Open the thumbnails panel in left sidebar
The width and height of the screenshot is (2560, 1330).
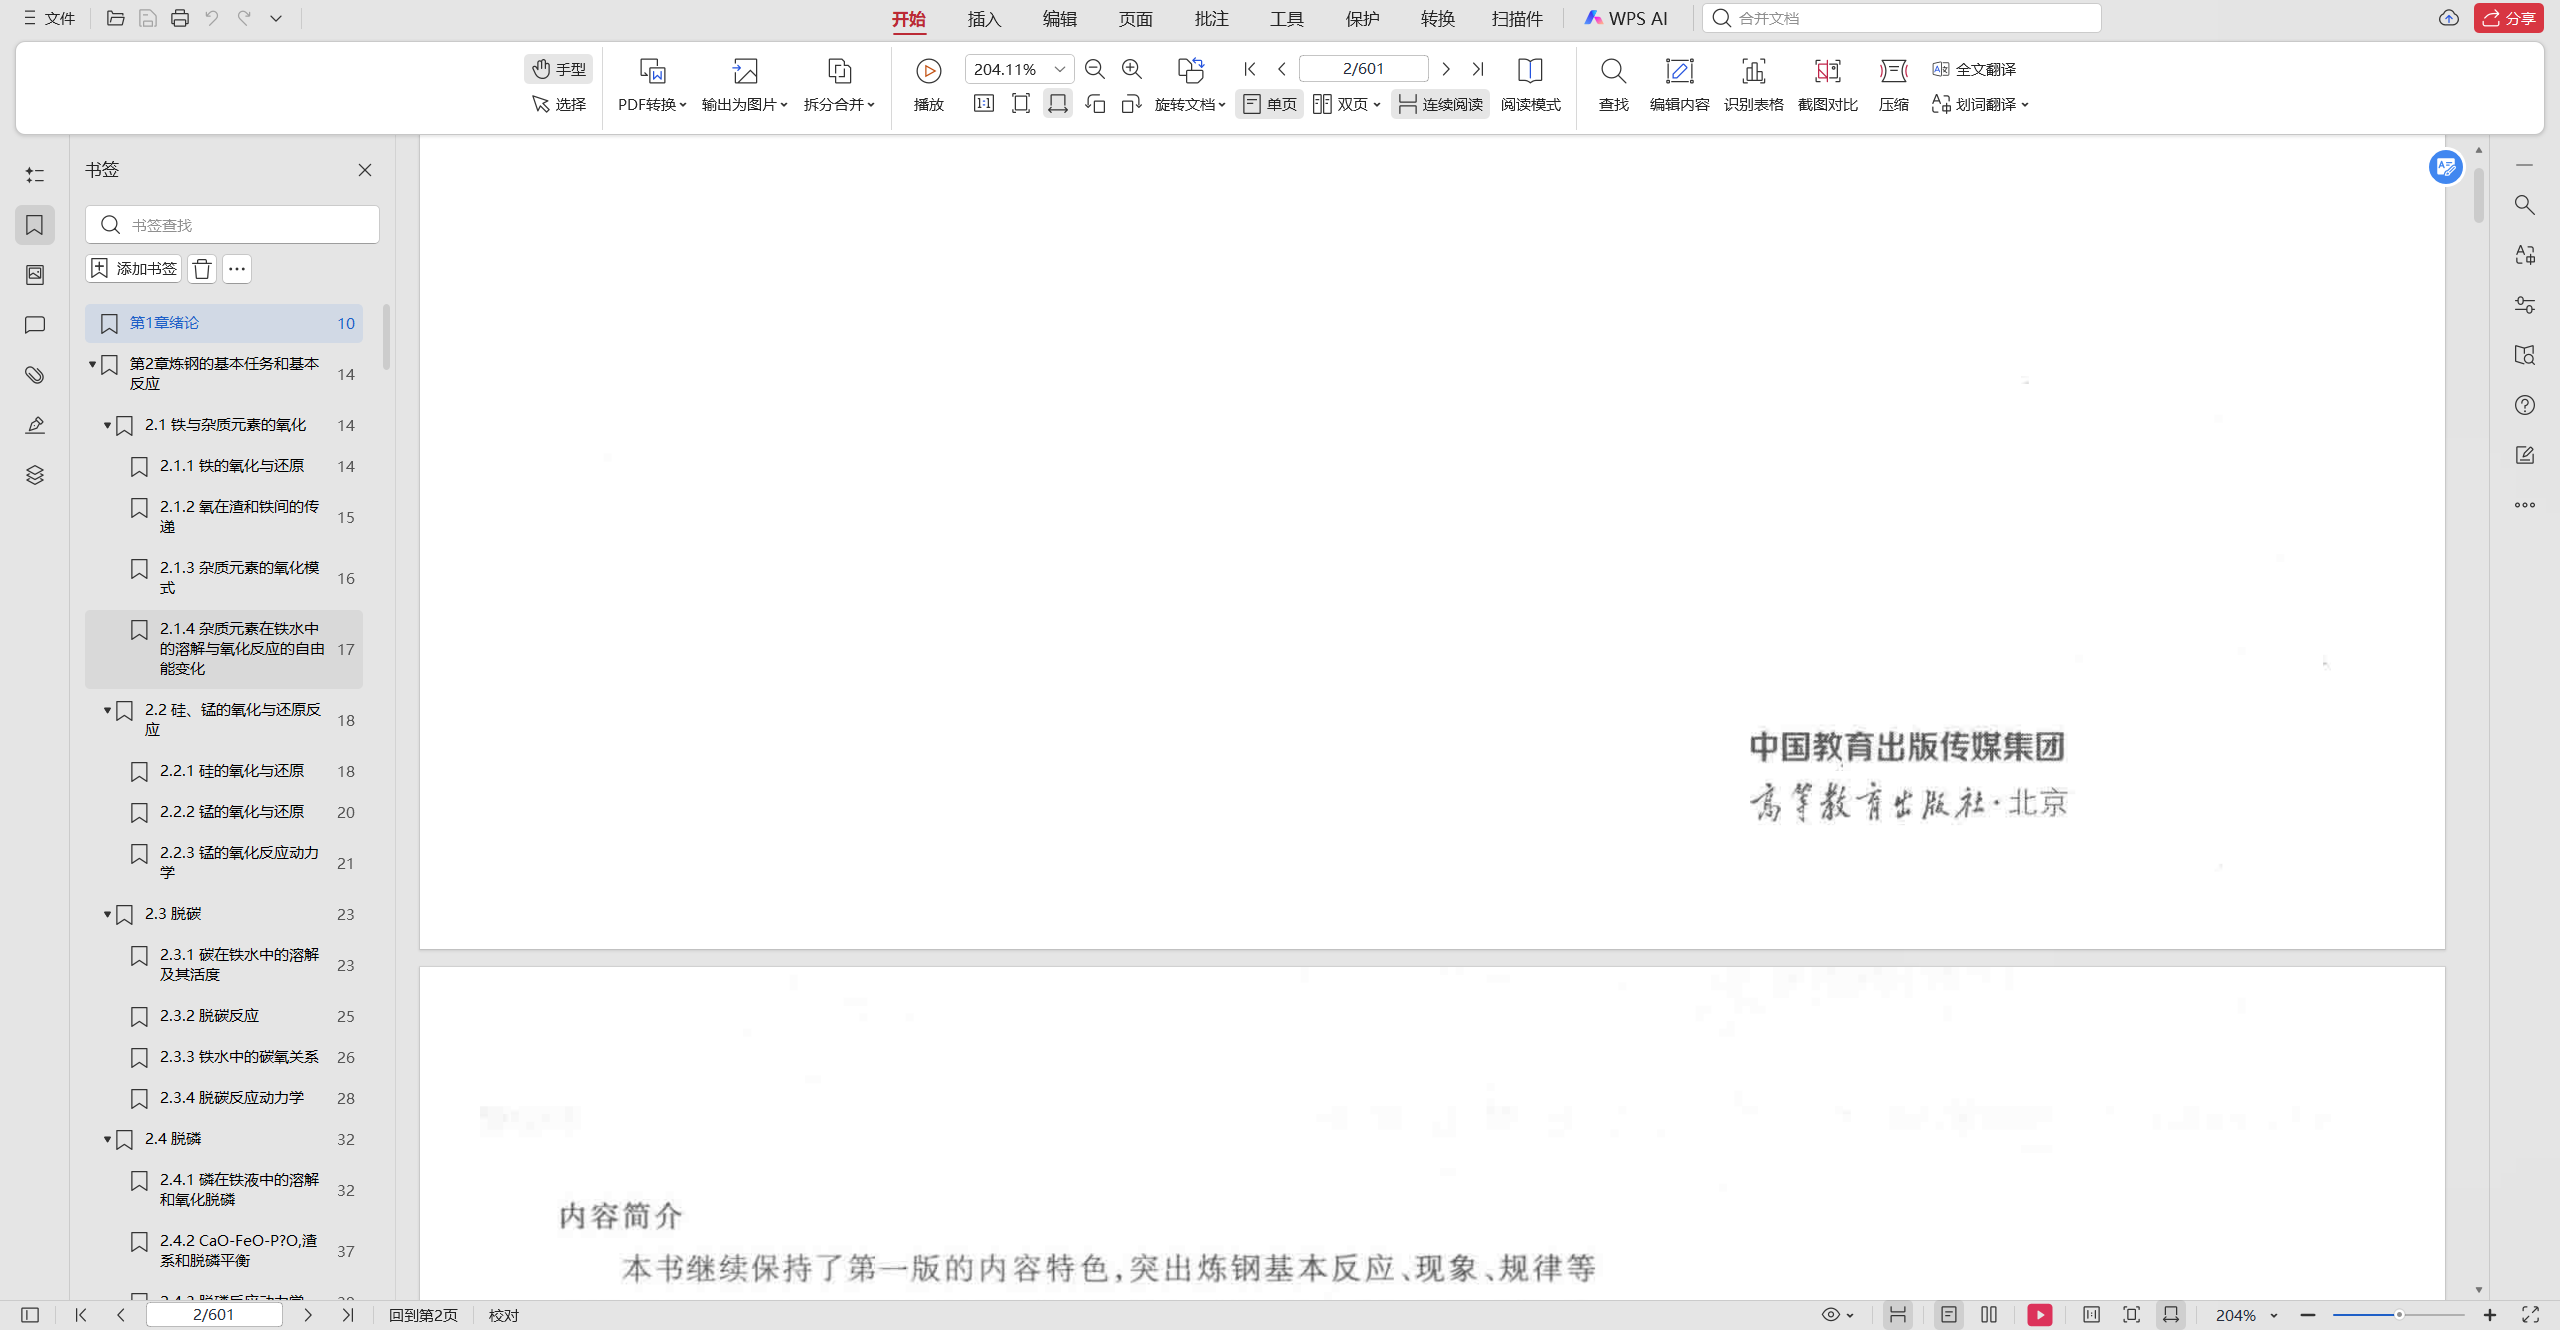click(35, 275)
